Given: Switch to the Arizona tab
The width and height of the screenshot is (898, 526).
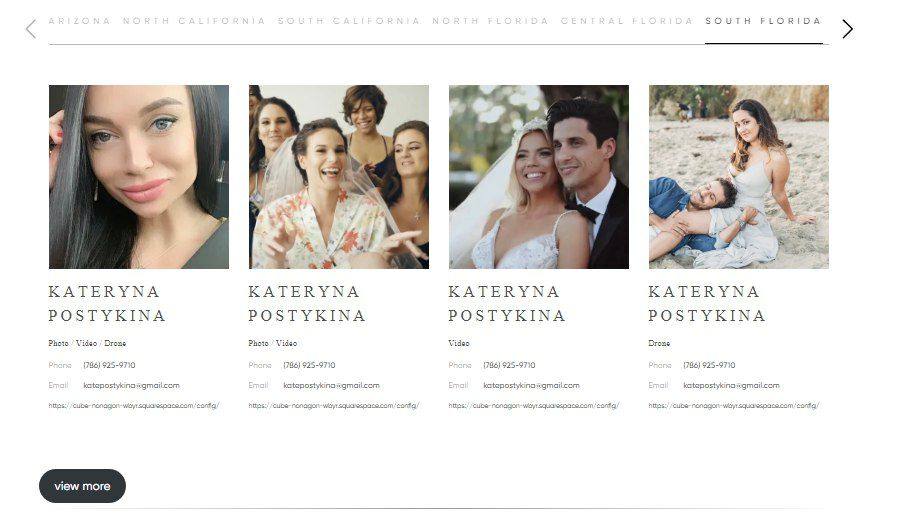Looking at the screenshot, I should 80,21.
